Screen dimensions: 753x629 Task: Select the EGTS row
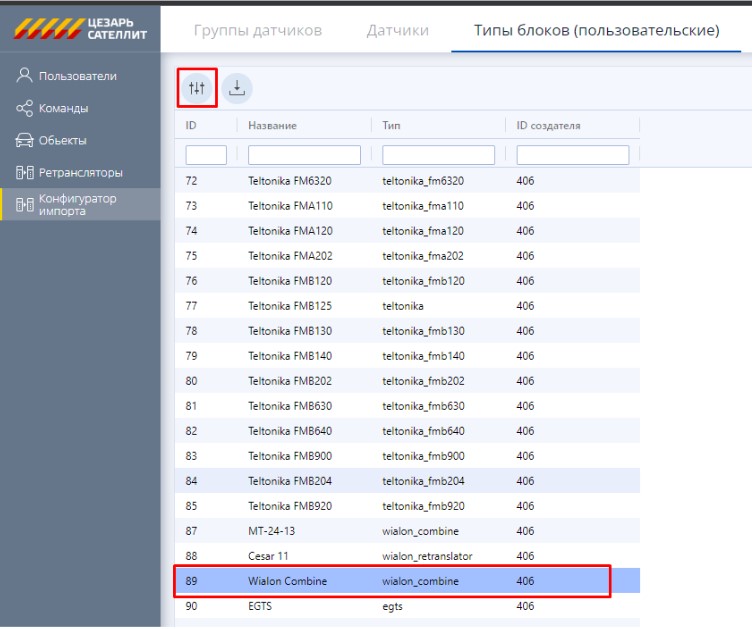(x=408, y=606)
